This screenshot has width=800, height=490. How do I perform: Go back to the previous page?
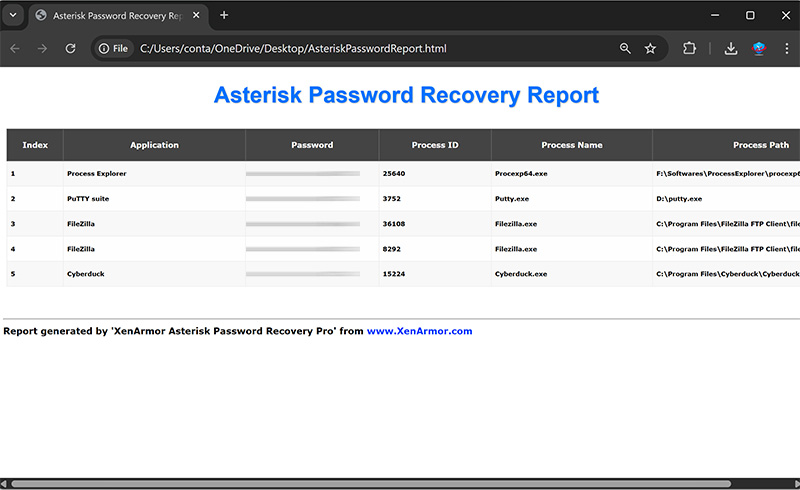click(15, 48)
